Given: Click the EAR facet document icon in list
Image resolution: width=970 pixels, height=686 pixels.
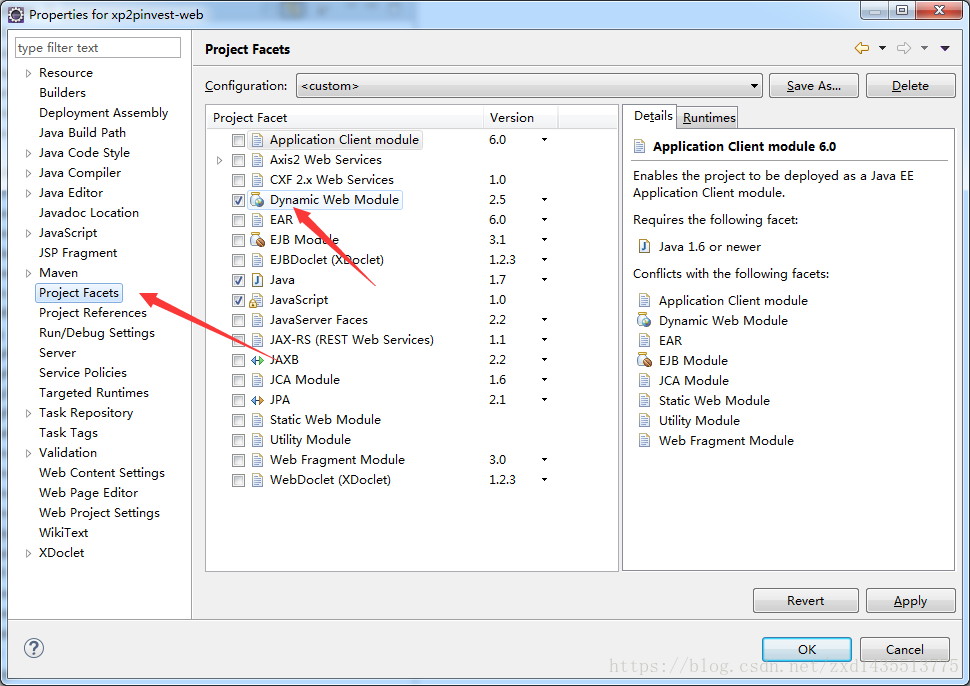Looking at the screenshot, I should (257, 220).
